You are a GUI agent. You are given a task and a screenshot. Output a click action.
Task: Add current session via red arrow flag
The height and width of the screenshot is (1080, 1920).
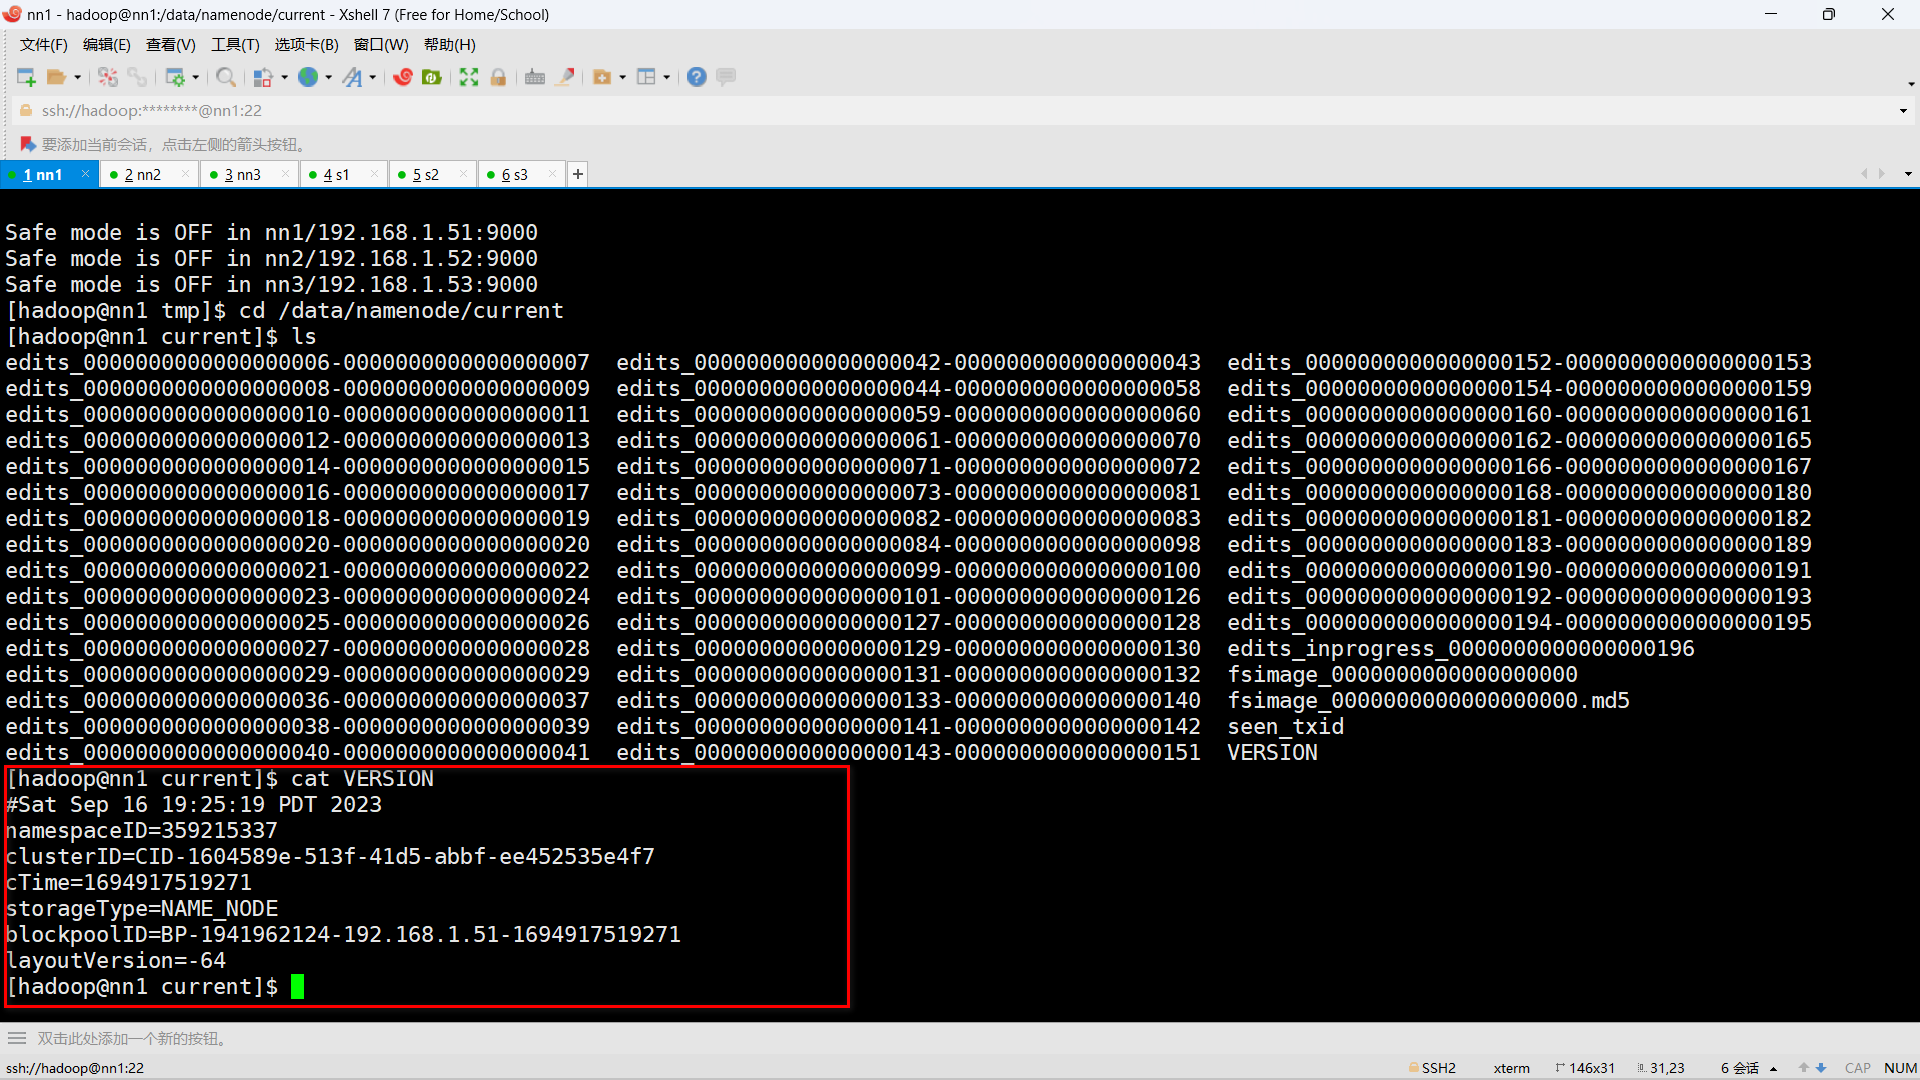tap(28, 144)
